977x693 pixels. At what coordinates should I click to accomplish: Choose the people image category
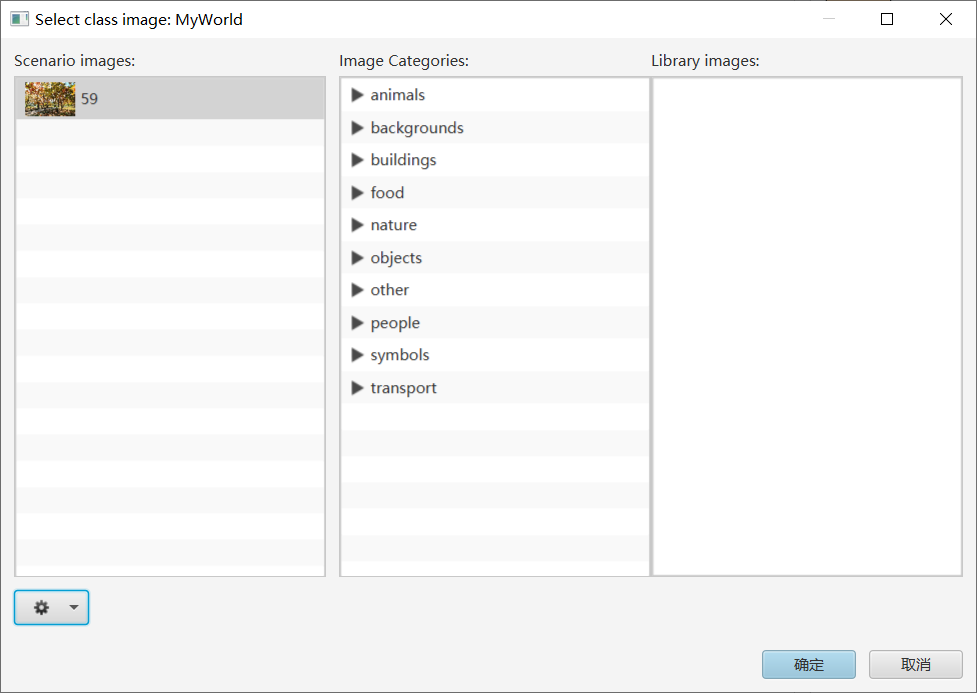[395, 323]
